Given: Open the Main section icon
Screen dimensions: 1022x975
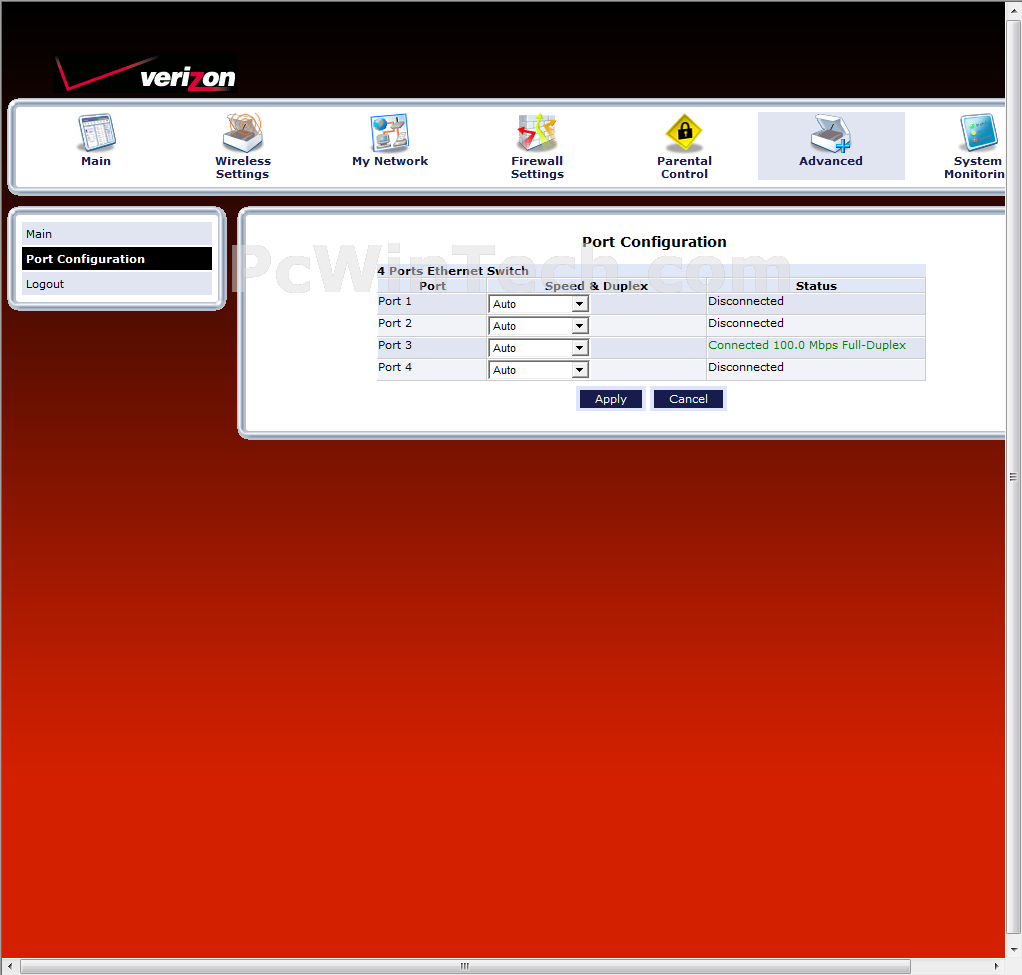Looking at the screenshot, I should (96, 133).
